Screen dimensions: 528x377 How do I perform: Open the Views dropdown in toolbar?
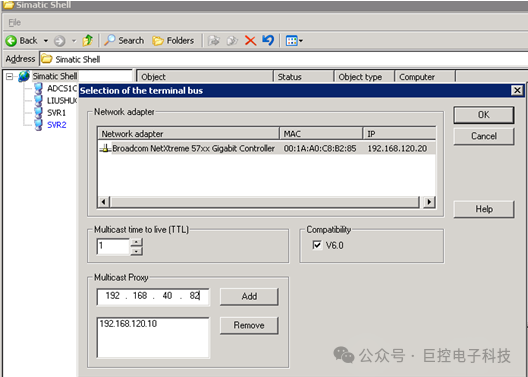coord(294,41)
